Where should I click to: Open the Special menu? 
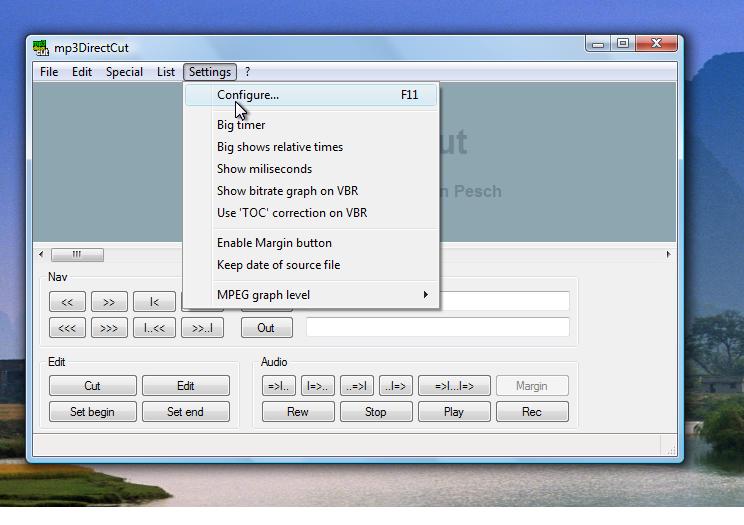[124, 72]
